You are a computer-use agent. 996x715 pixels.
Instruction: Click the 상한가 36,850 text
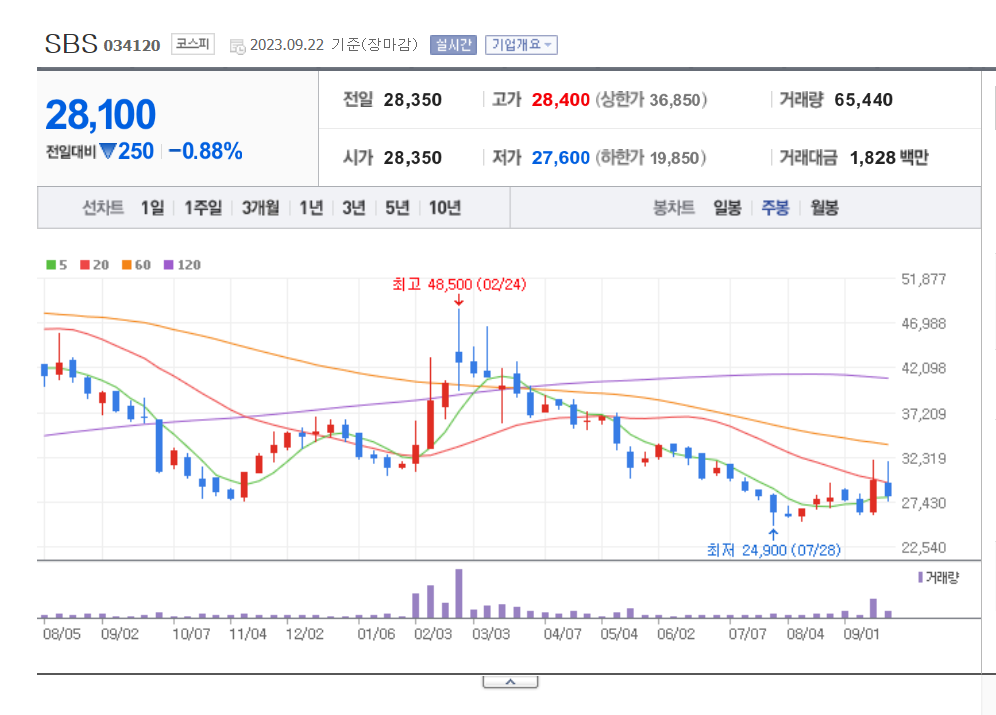[x=651, y=100]
